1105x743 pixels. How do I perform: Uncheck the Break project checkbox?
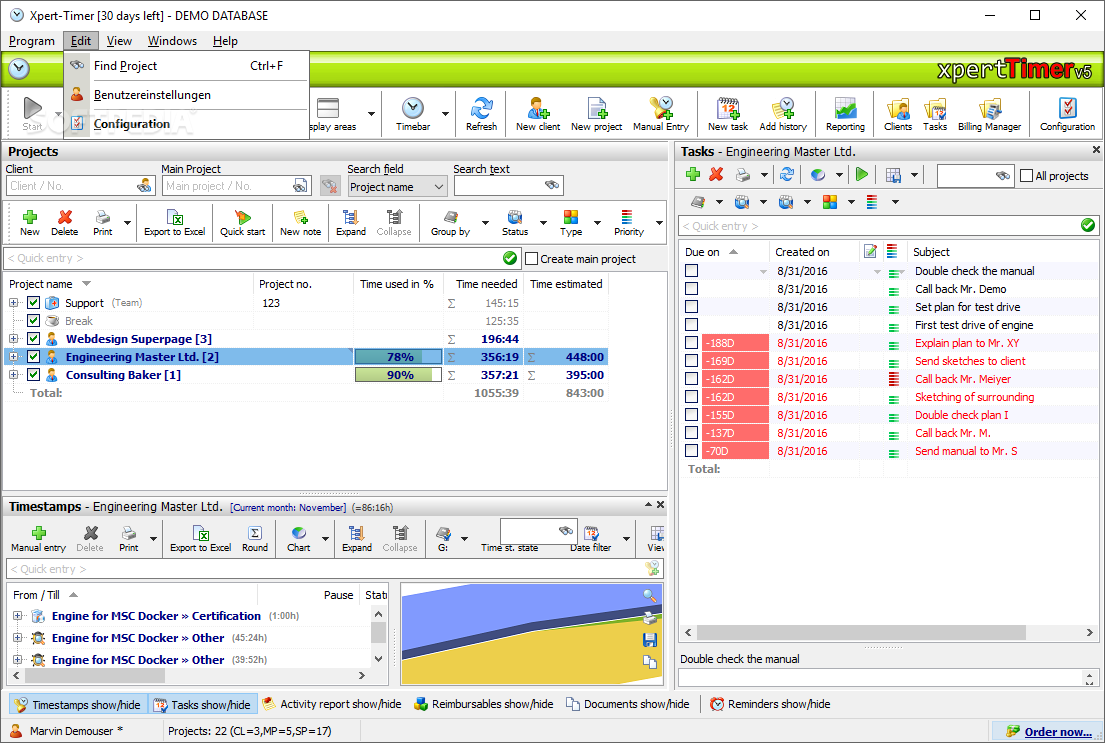[33, 321]
